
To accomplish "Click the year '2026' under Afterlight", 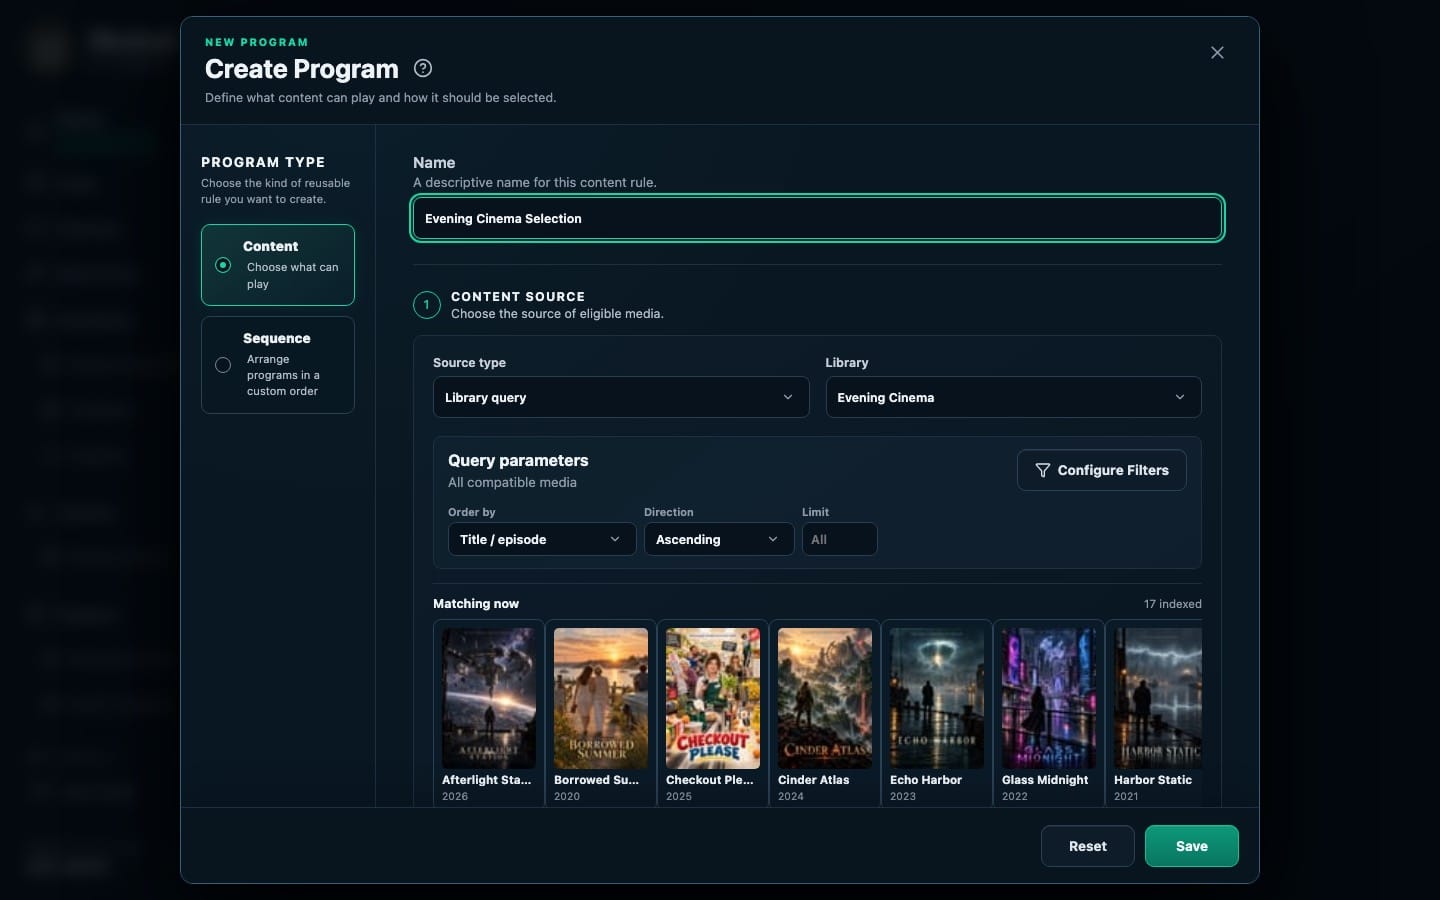I will click(455, 796).
